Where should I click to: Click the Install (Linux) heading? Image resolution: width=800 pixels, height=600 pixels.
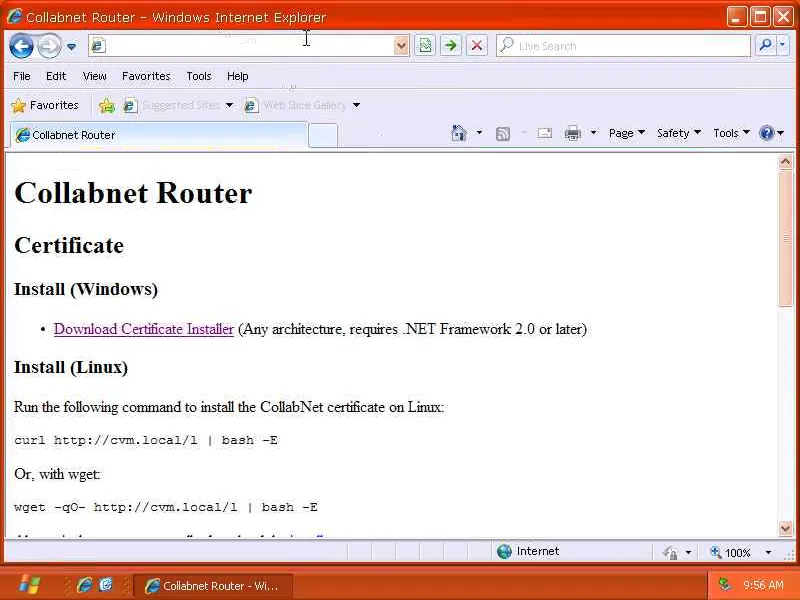(71, 367)
